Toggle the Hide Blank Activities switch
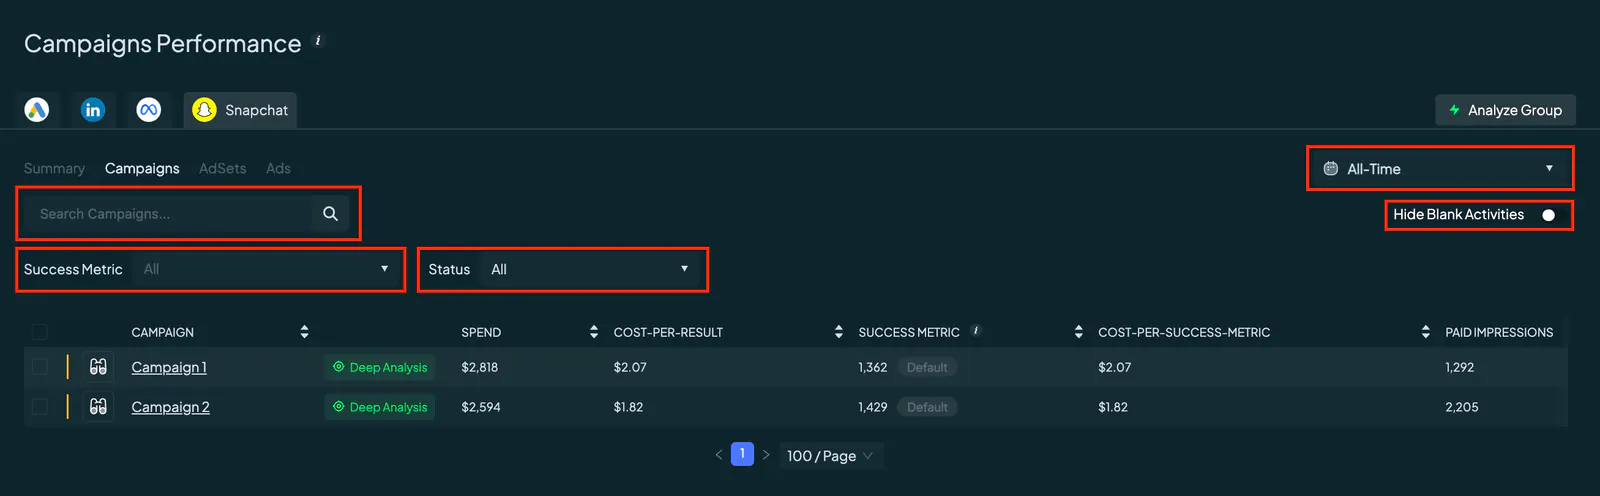Viewport: 1600px width, 496px height. click(1548, 215)
